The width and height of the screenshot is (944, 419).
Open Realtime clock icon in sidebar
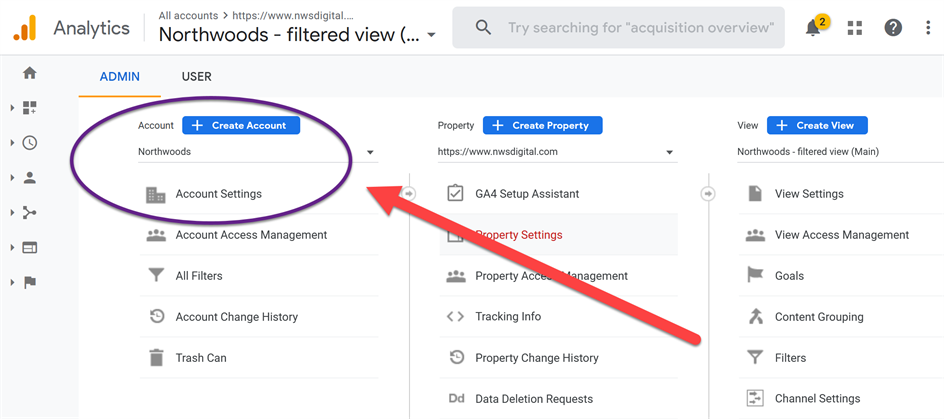point(30,143)
